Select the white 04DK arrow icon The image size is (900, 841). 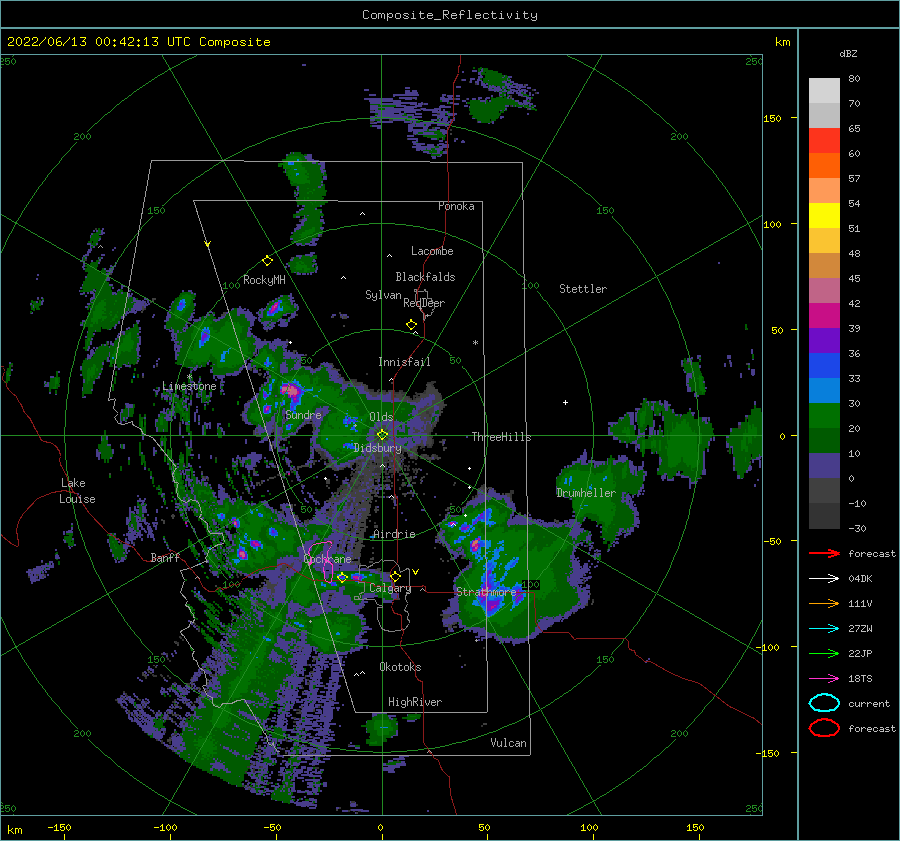click(824, 579)
